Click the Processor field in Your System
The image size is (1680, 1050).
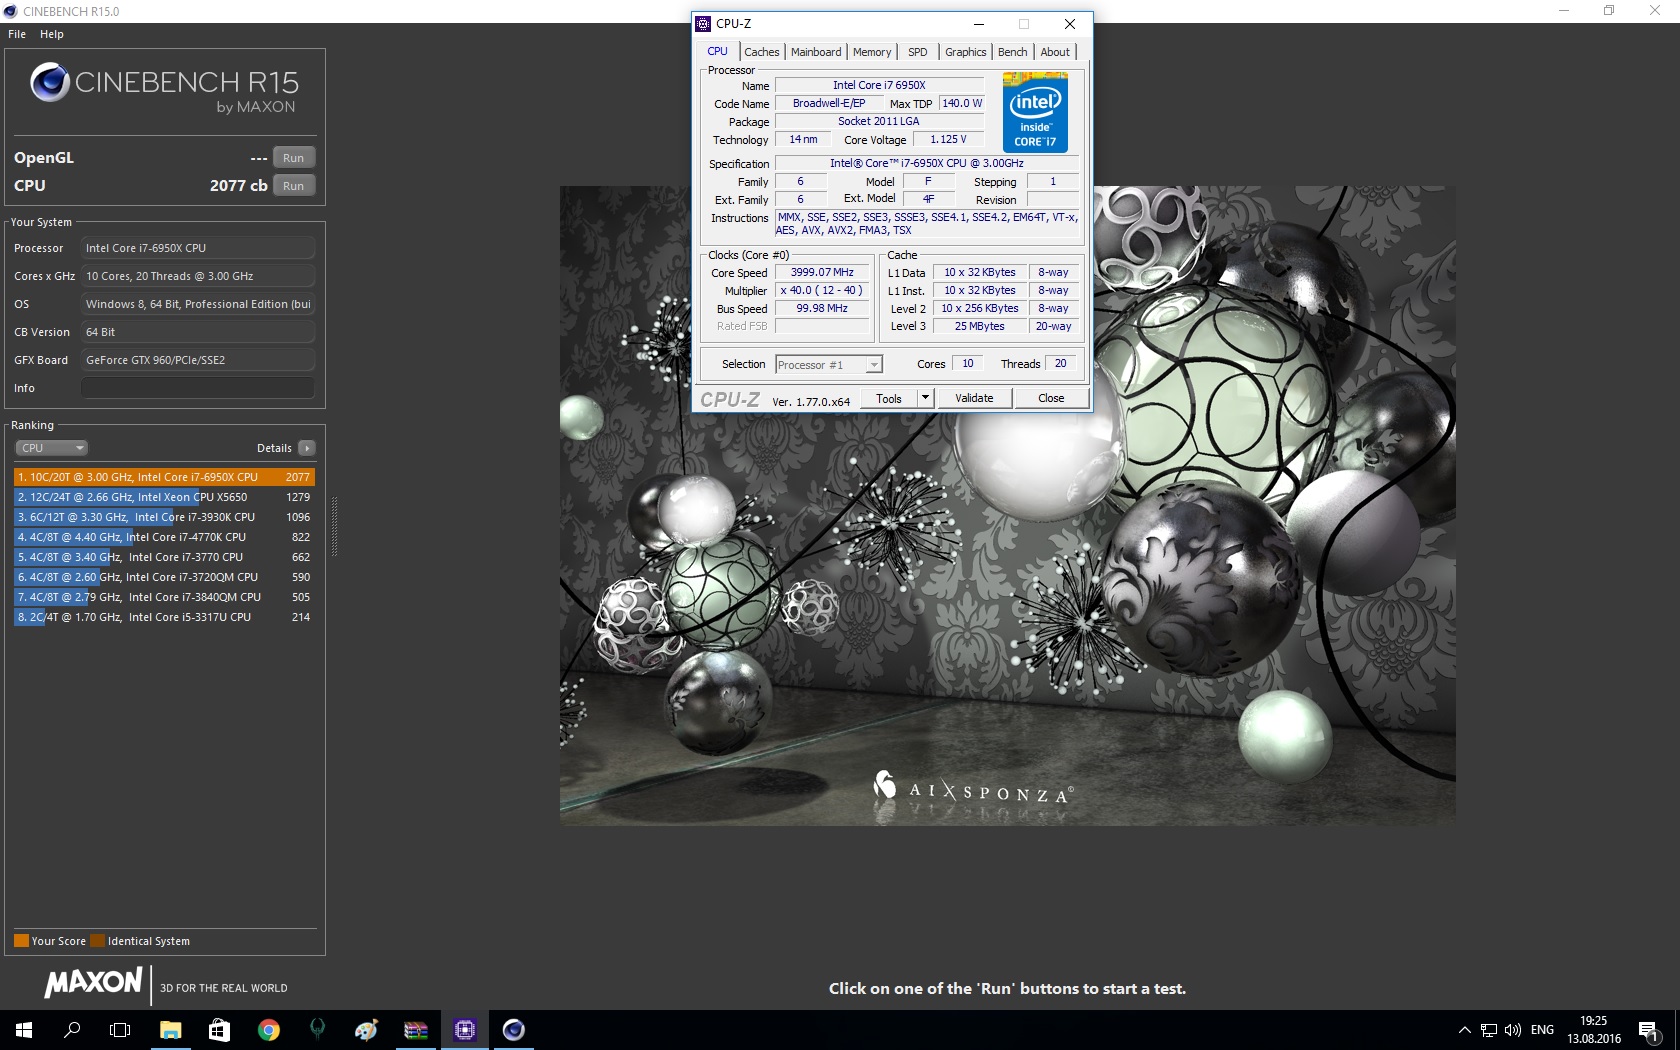(198, 248)
